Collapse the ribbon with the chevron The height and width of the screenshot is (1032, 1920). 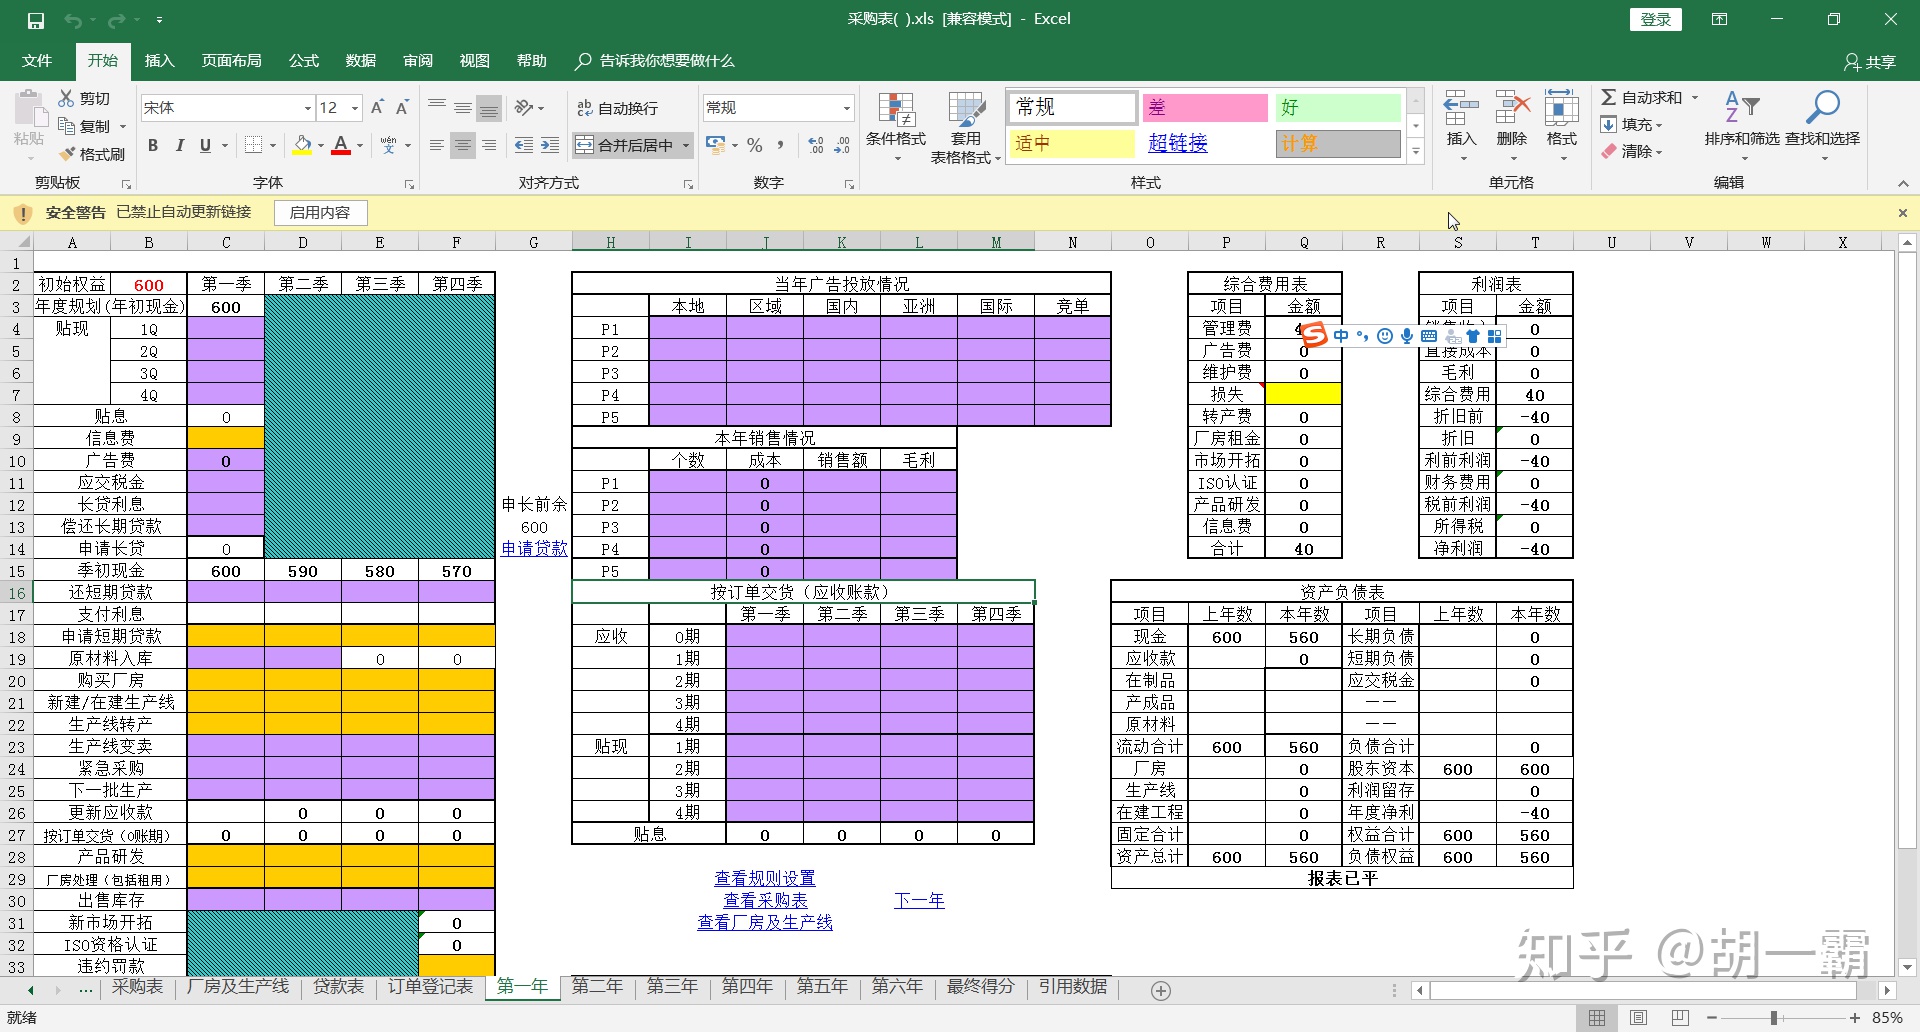pos(1903,184)
